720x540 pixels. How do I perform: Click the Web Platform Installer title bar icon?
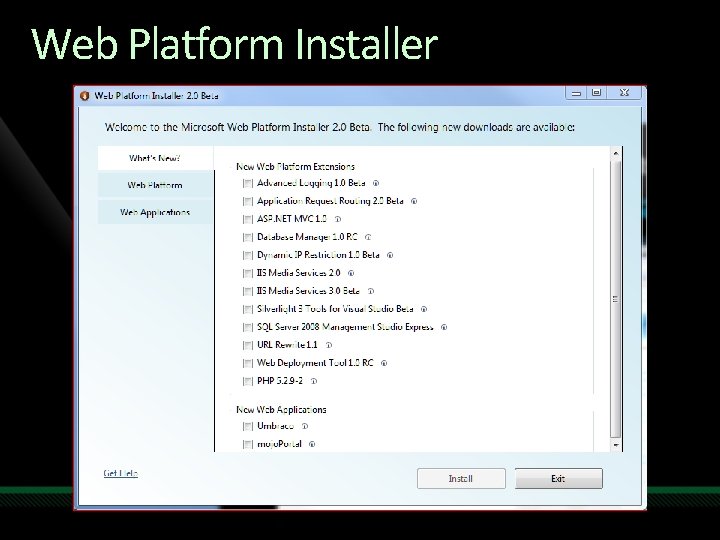(x=84, y=96)
